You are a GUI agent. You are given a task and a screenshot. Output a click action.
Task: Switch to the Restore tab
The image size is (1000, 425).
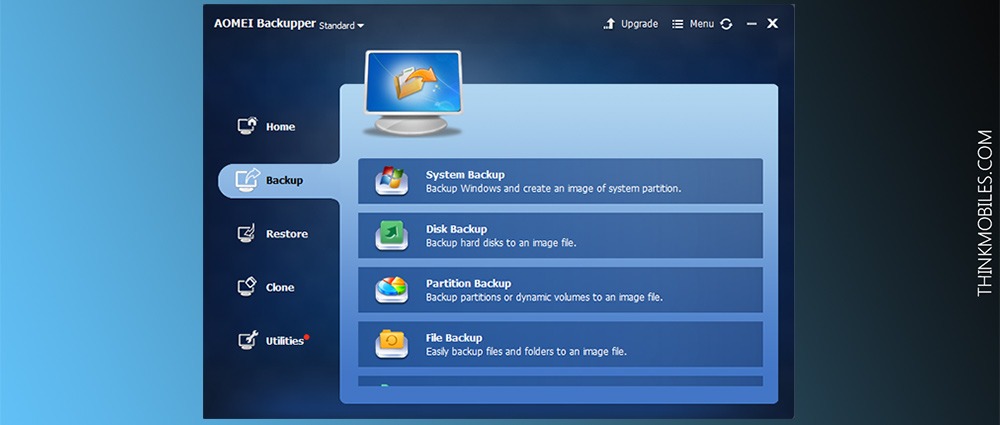click(287, 234)
